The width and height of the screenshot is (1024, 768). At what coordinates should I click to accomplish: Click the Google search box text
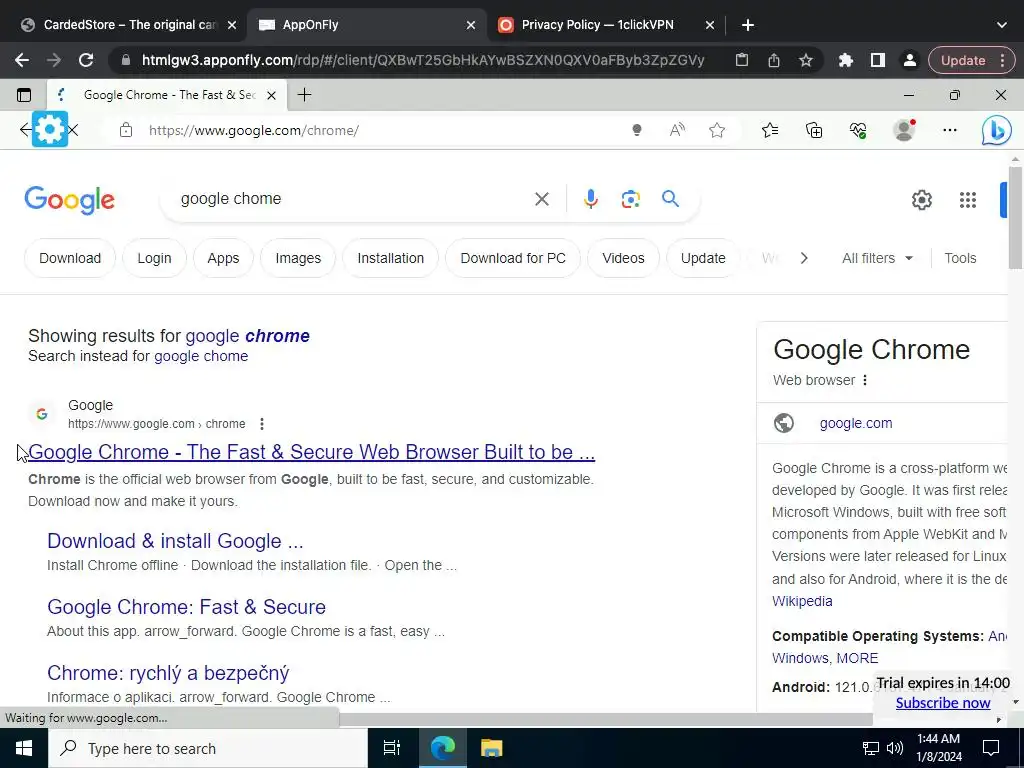231,199
